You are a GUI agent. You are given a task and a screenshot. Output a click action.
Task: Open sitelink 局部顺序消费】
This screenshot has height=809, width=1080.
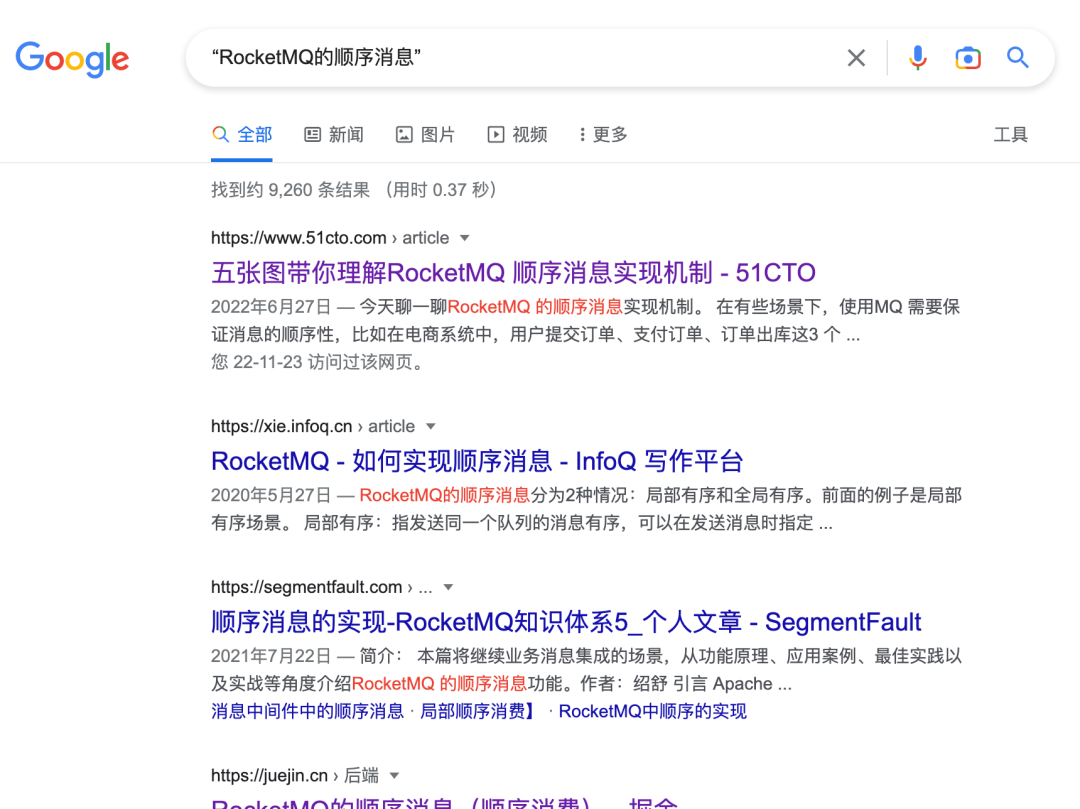coord(478,711)
